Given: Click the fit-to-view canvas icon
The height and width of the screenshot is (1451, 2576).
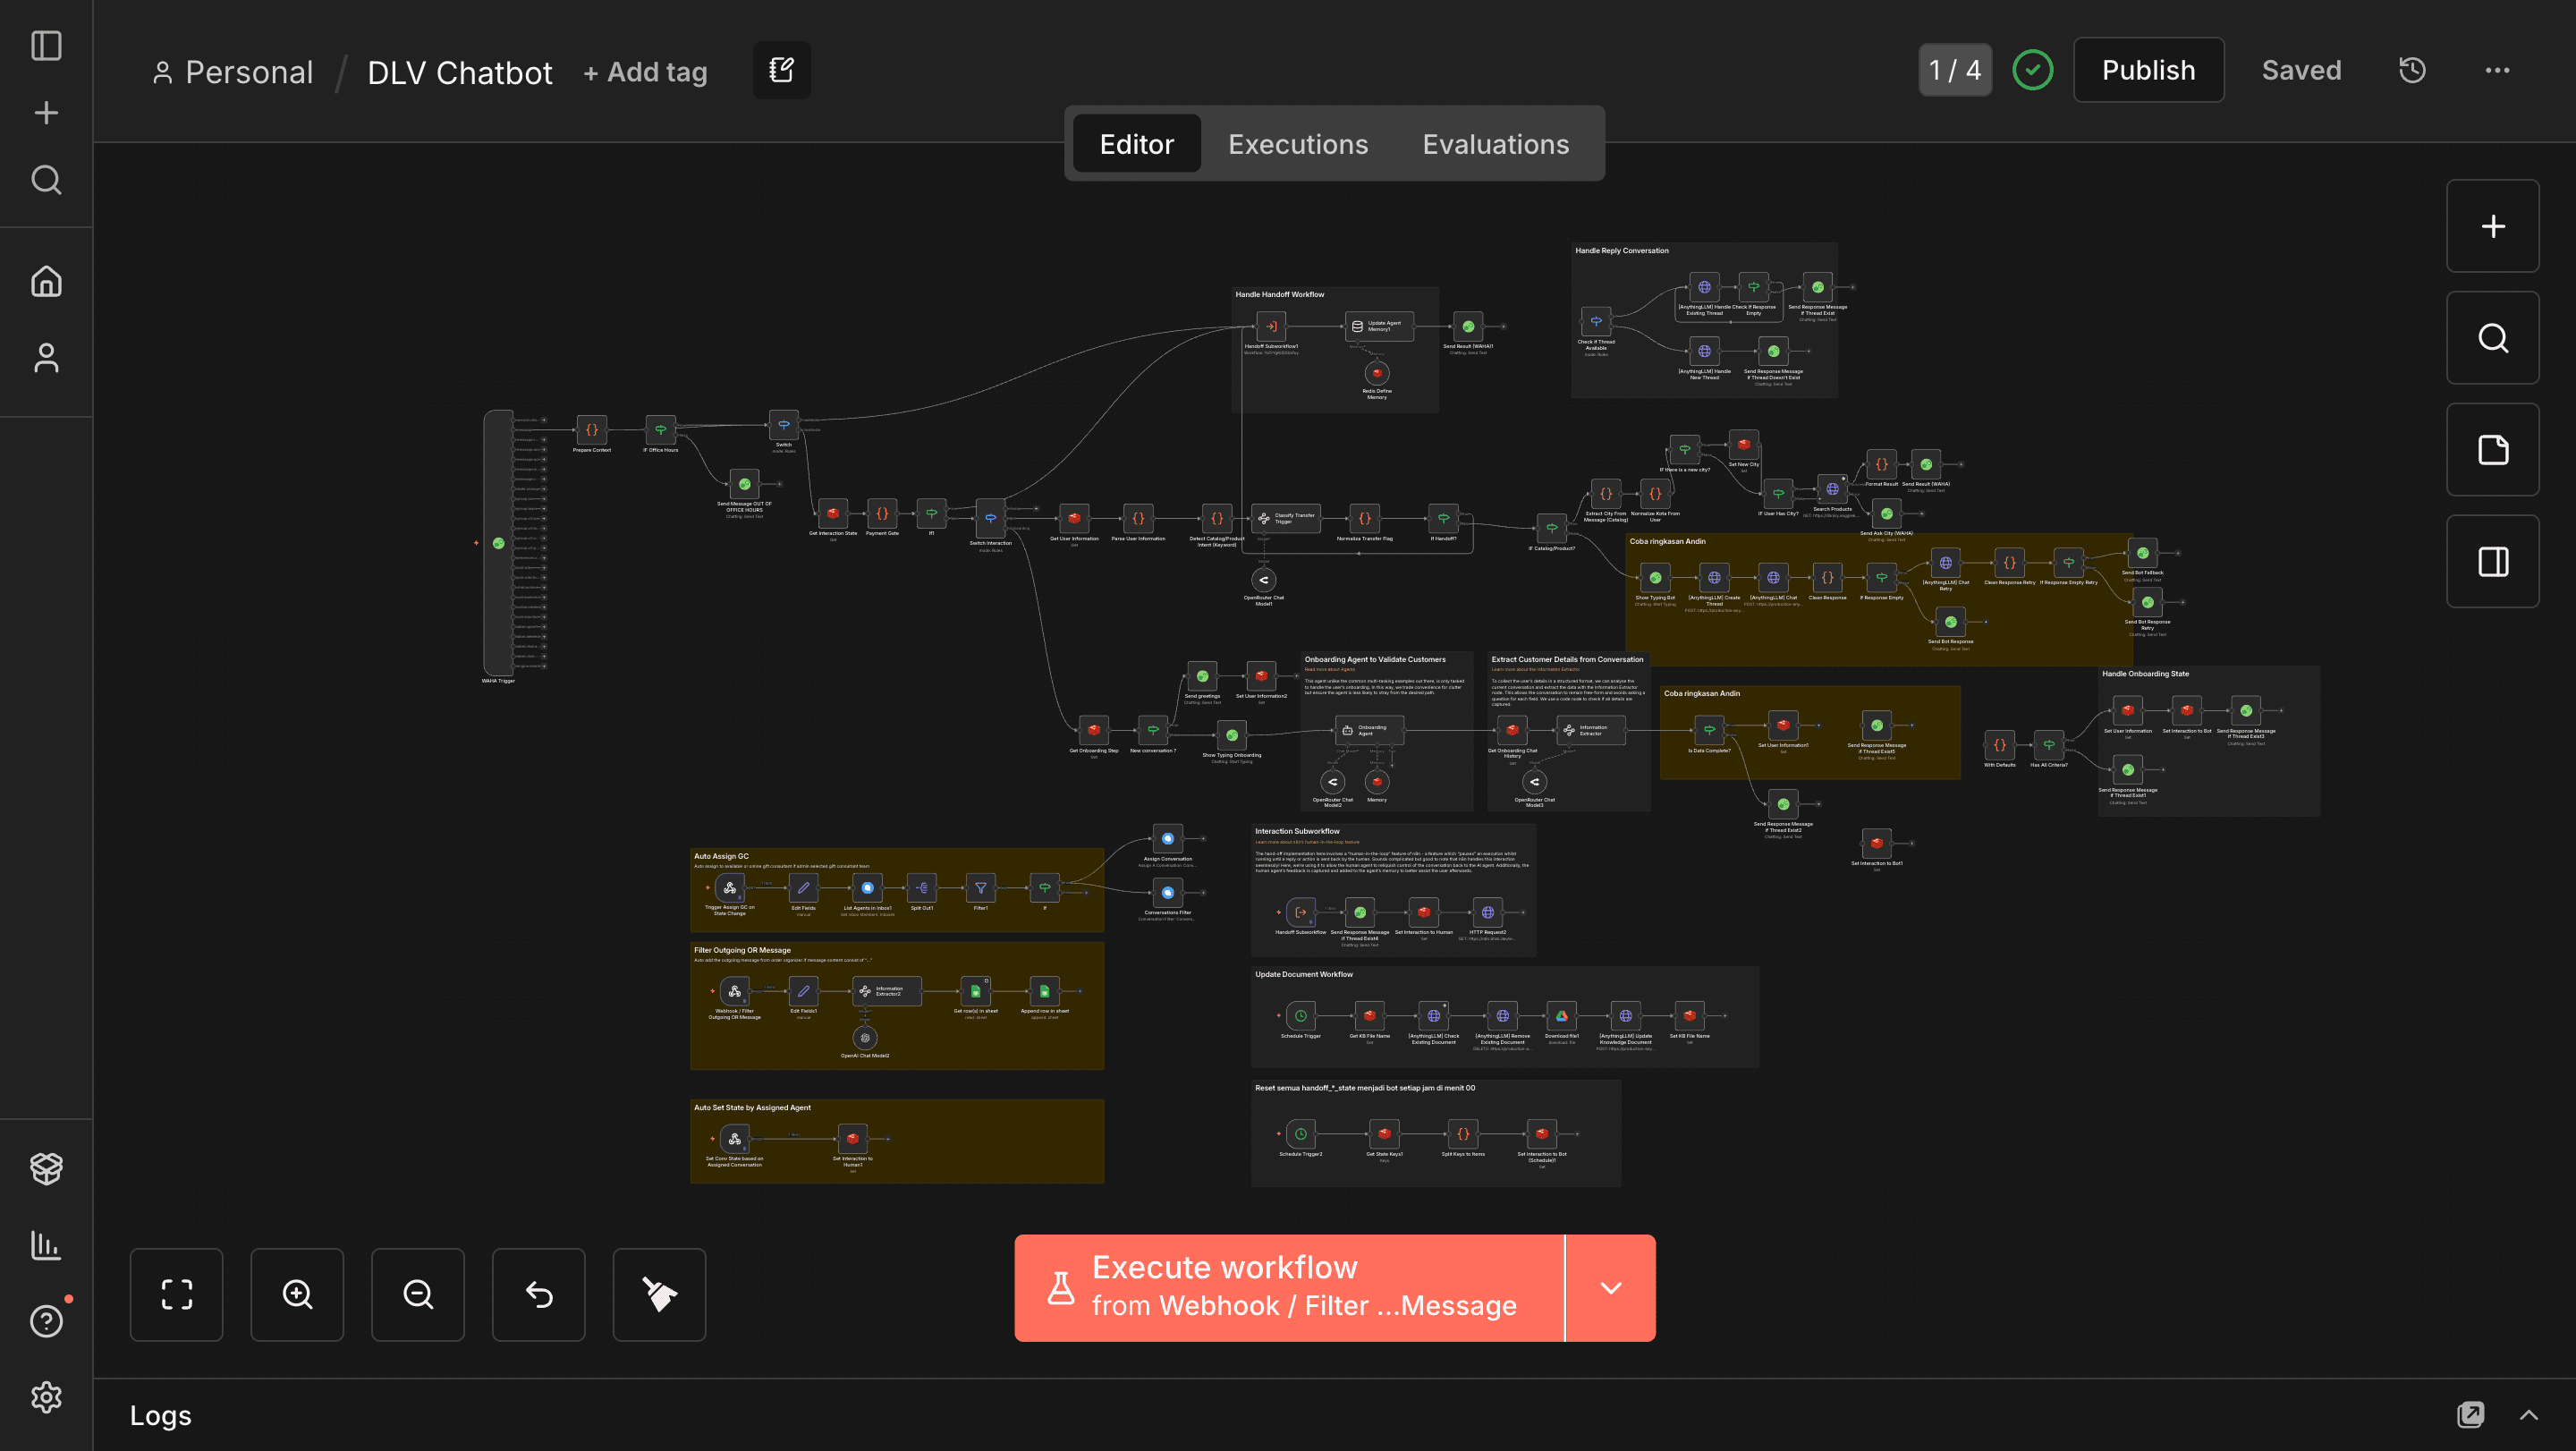Looking at the screenshot, I should [176, 1294].
